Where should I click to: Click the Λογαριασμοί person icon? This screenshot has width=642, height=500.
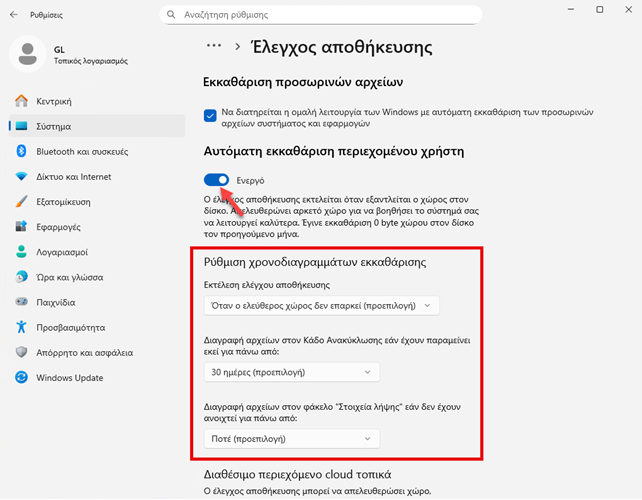pyautogui.click(x=21, y=252)
